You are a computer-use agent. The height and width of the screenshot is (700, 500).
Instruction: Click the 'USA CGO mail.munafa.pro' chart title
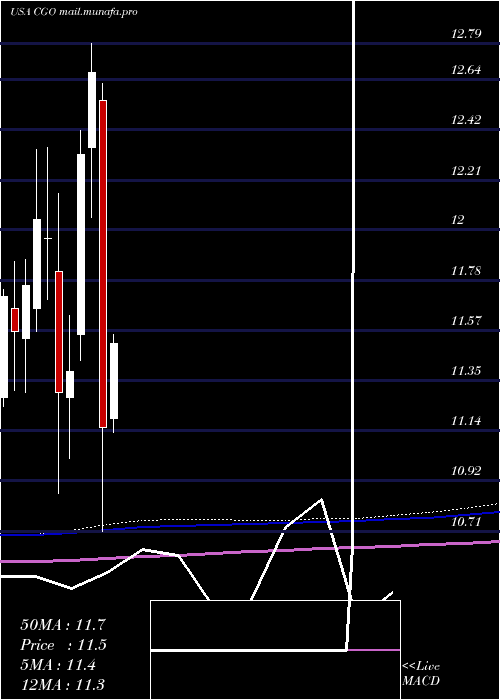coord(74,12)
